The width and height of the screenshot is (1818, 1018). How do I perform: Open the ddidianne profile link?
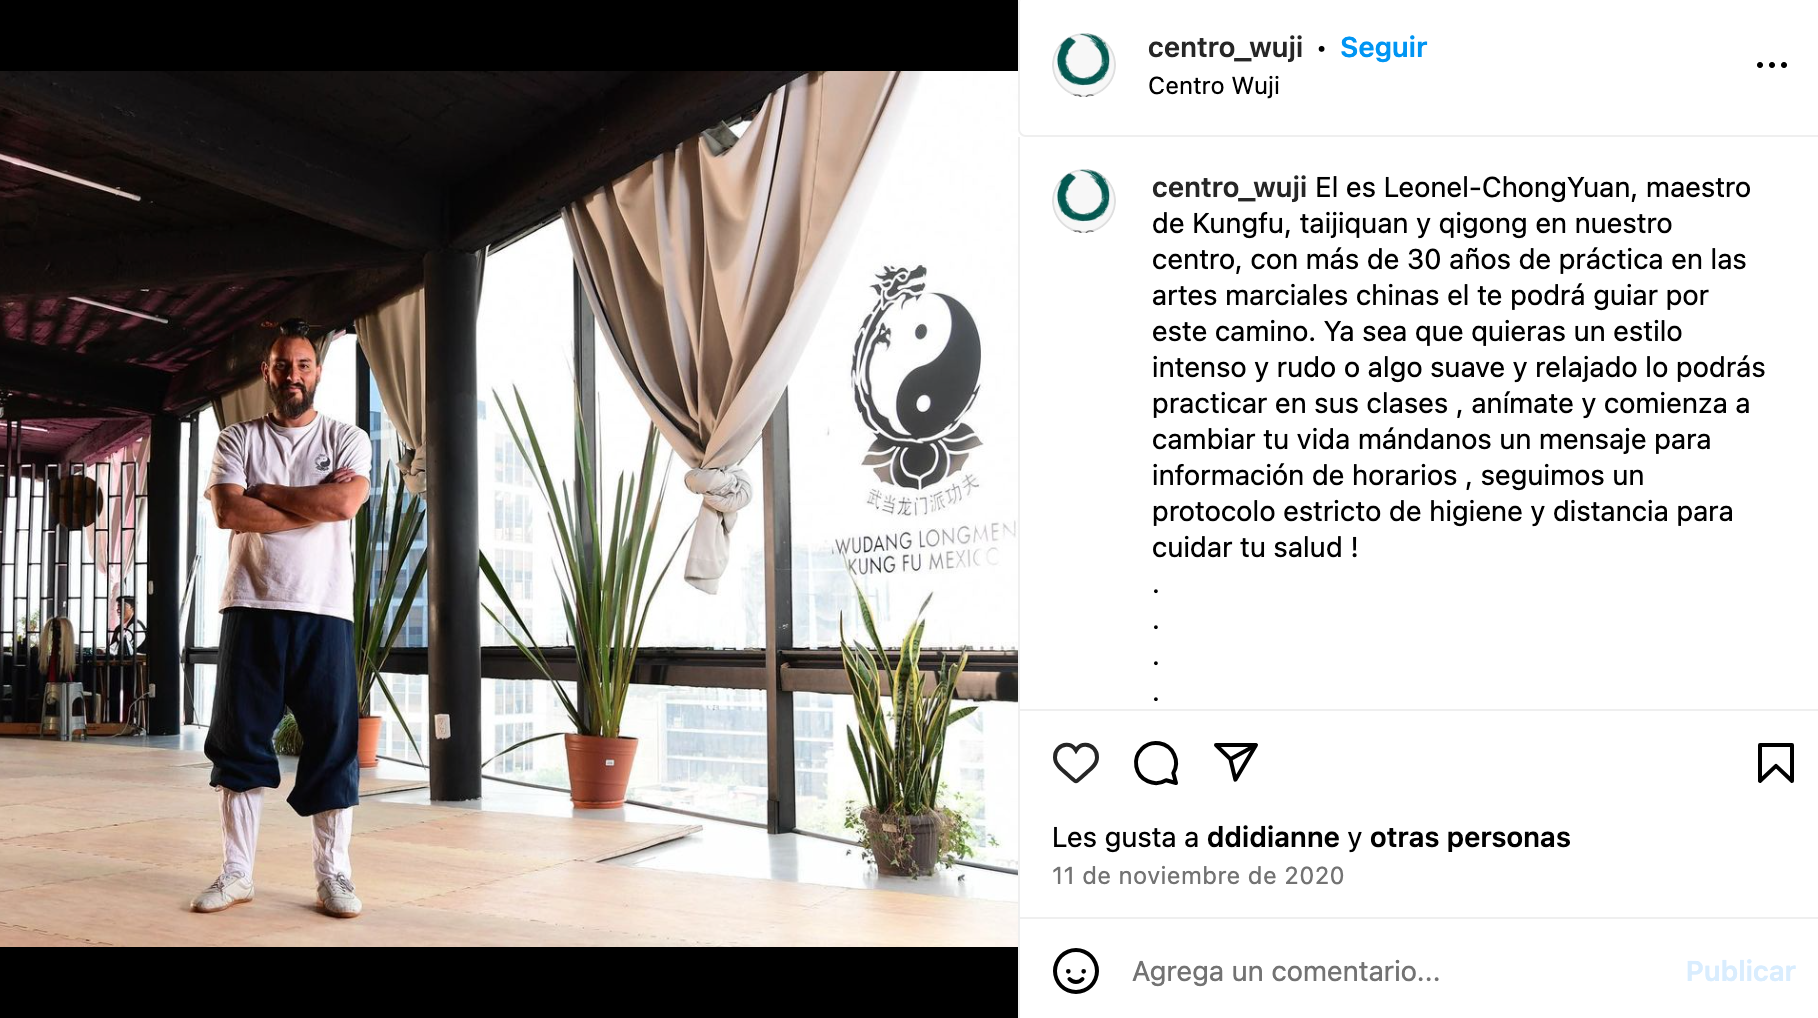[x=1273, y=837]
